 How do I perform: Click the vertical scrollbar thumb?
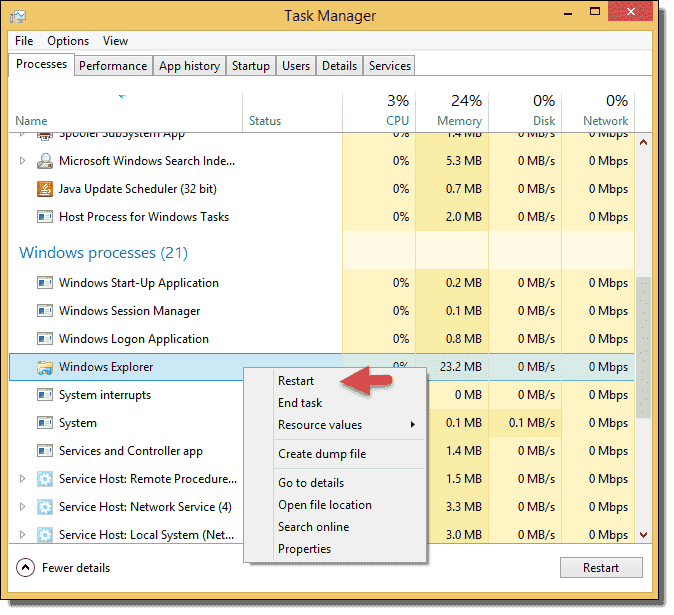643,347
